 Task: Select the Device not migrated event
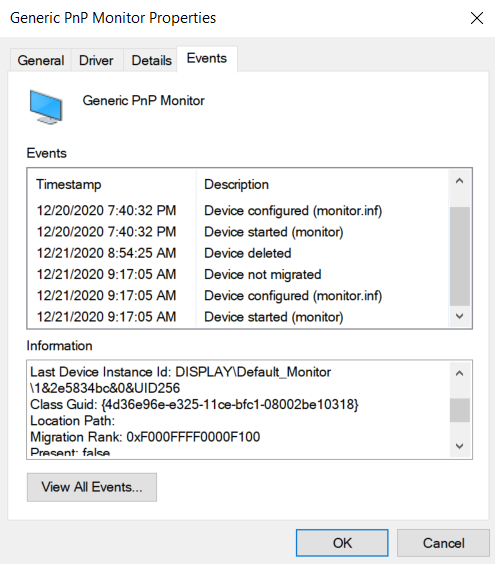click(x=238, y=274)
